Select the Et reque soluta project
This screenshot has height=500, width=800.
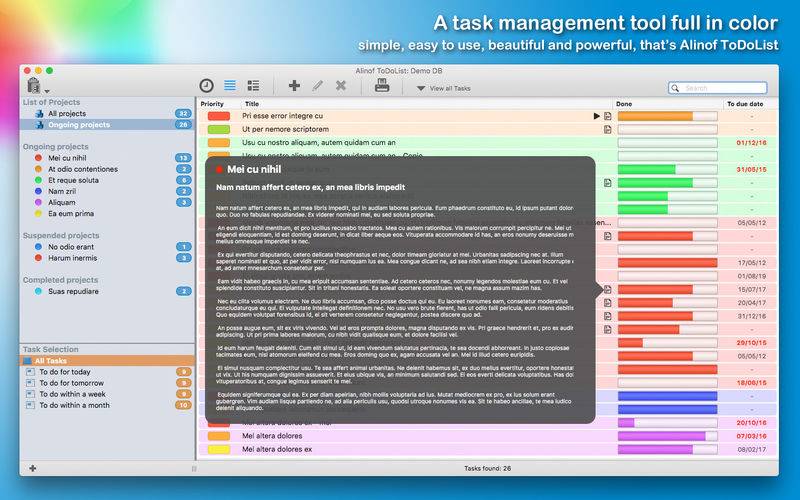(x=107, y=180)
